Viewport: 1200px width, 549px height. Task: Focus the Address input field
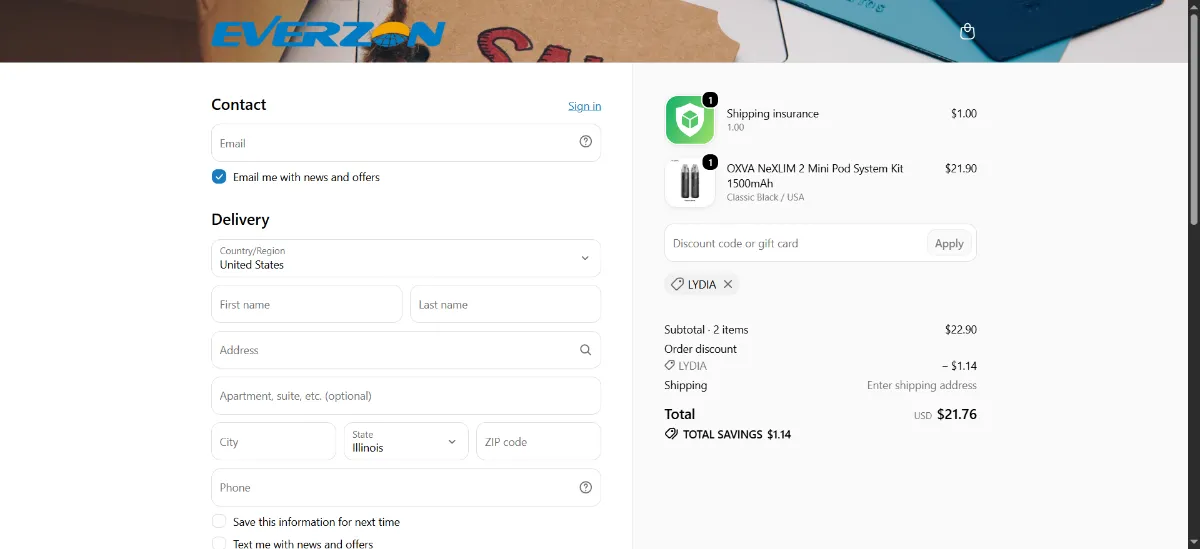tap(406, 350)
